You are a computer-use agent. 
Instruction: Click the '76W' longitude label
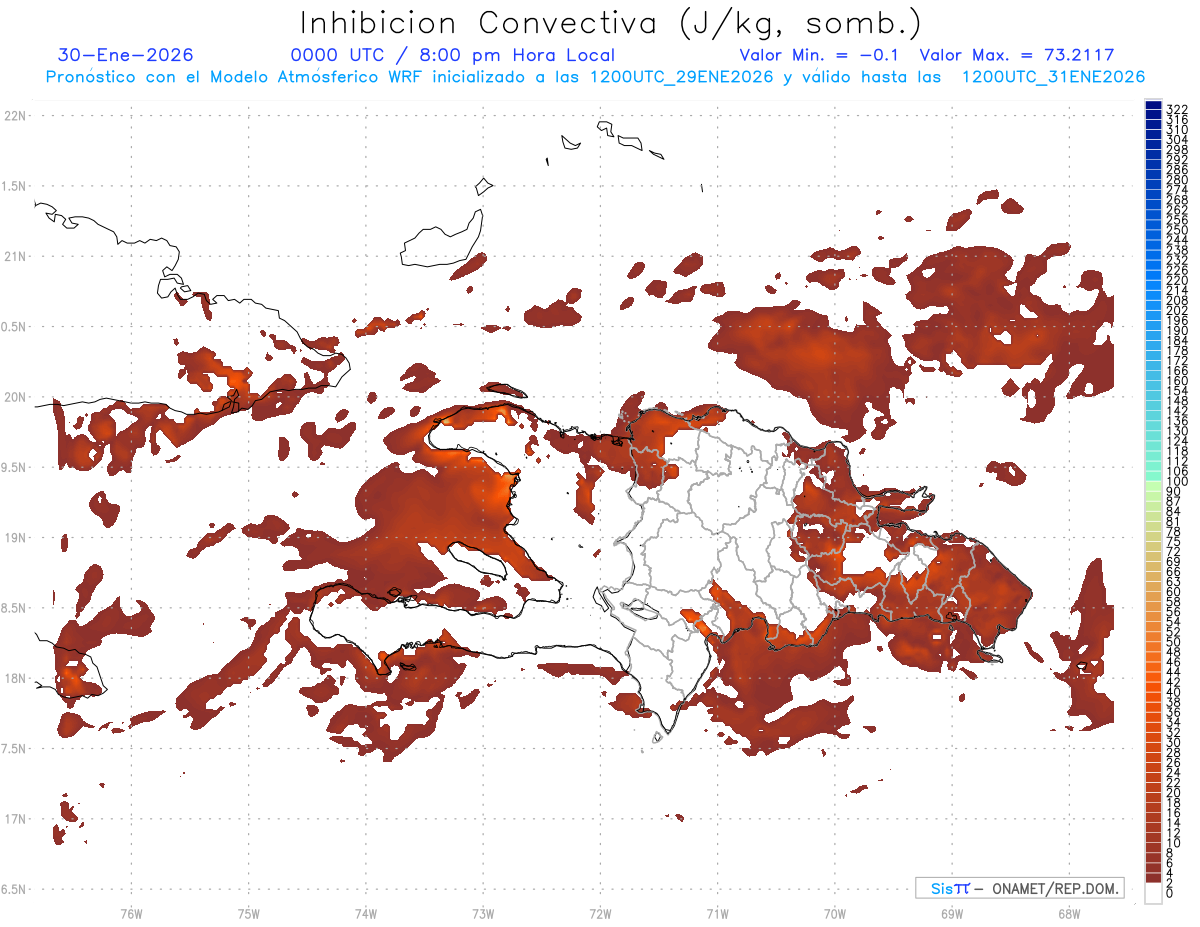click(x=131, y=913)
